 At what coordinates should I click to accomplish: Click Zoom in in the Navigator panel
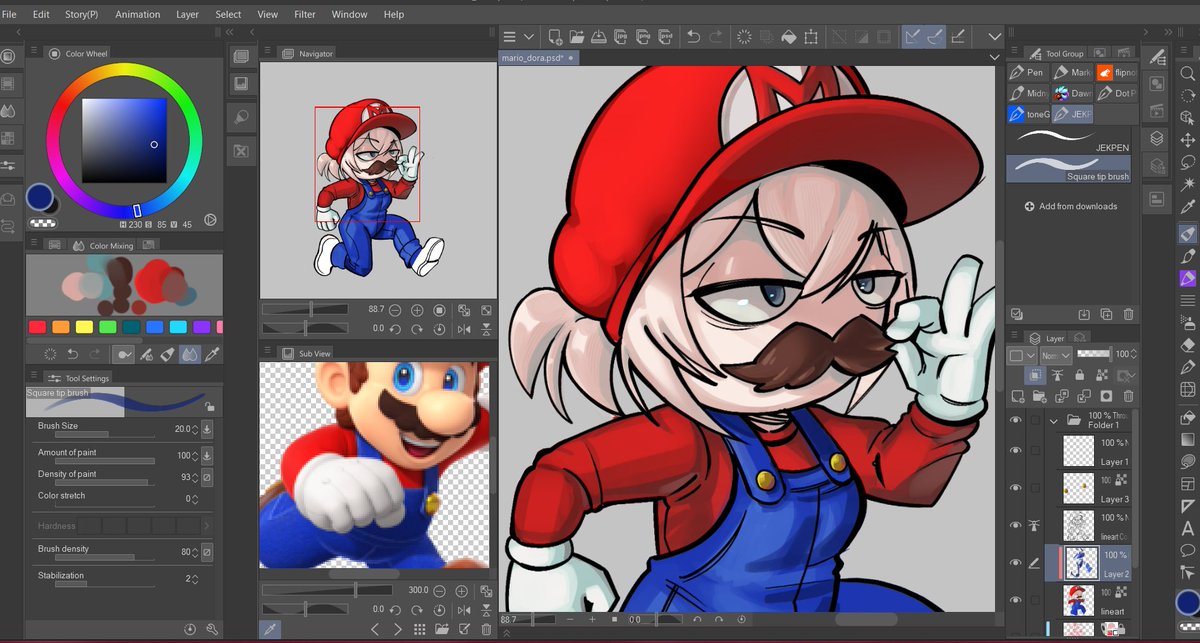tap(417, 310)
